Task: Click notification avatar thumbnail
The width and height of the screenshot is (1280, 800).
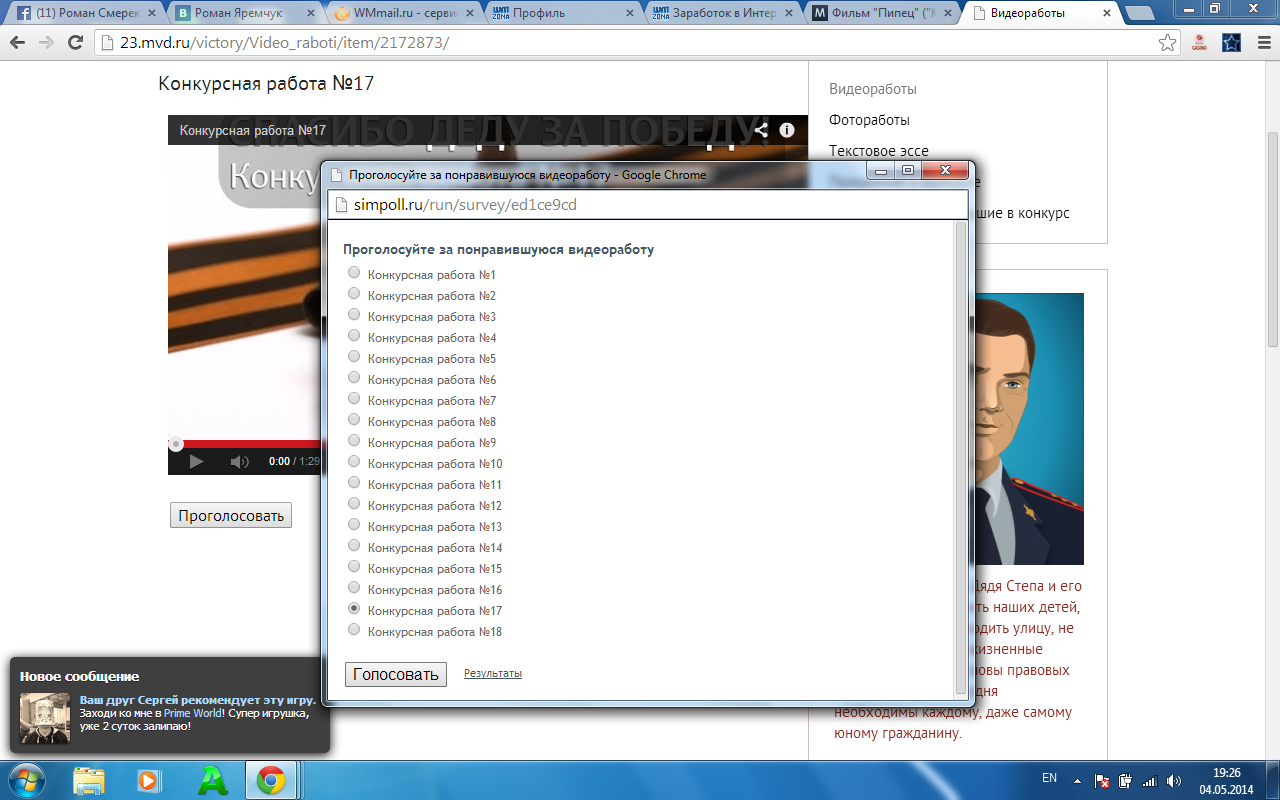Action: 45,718
